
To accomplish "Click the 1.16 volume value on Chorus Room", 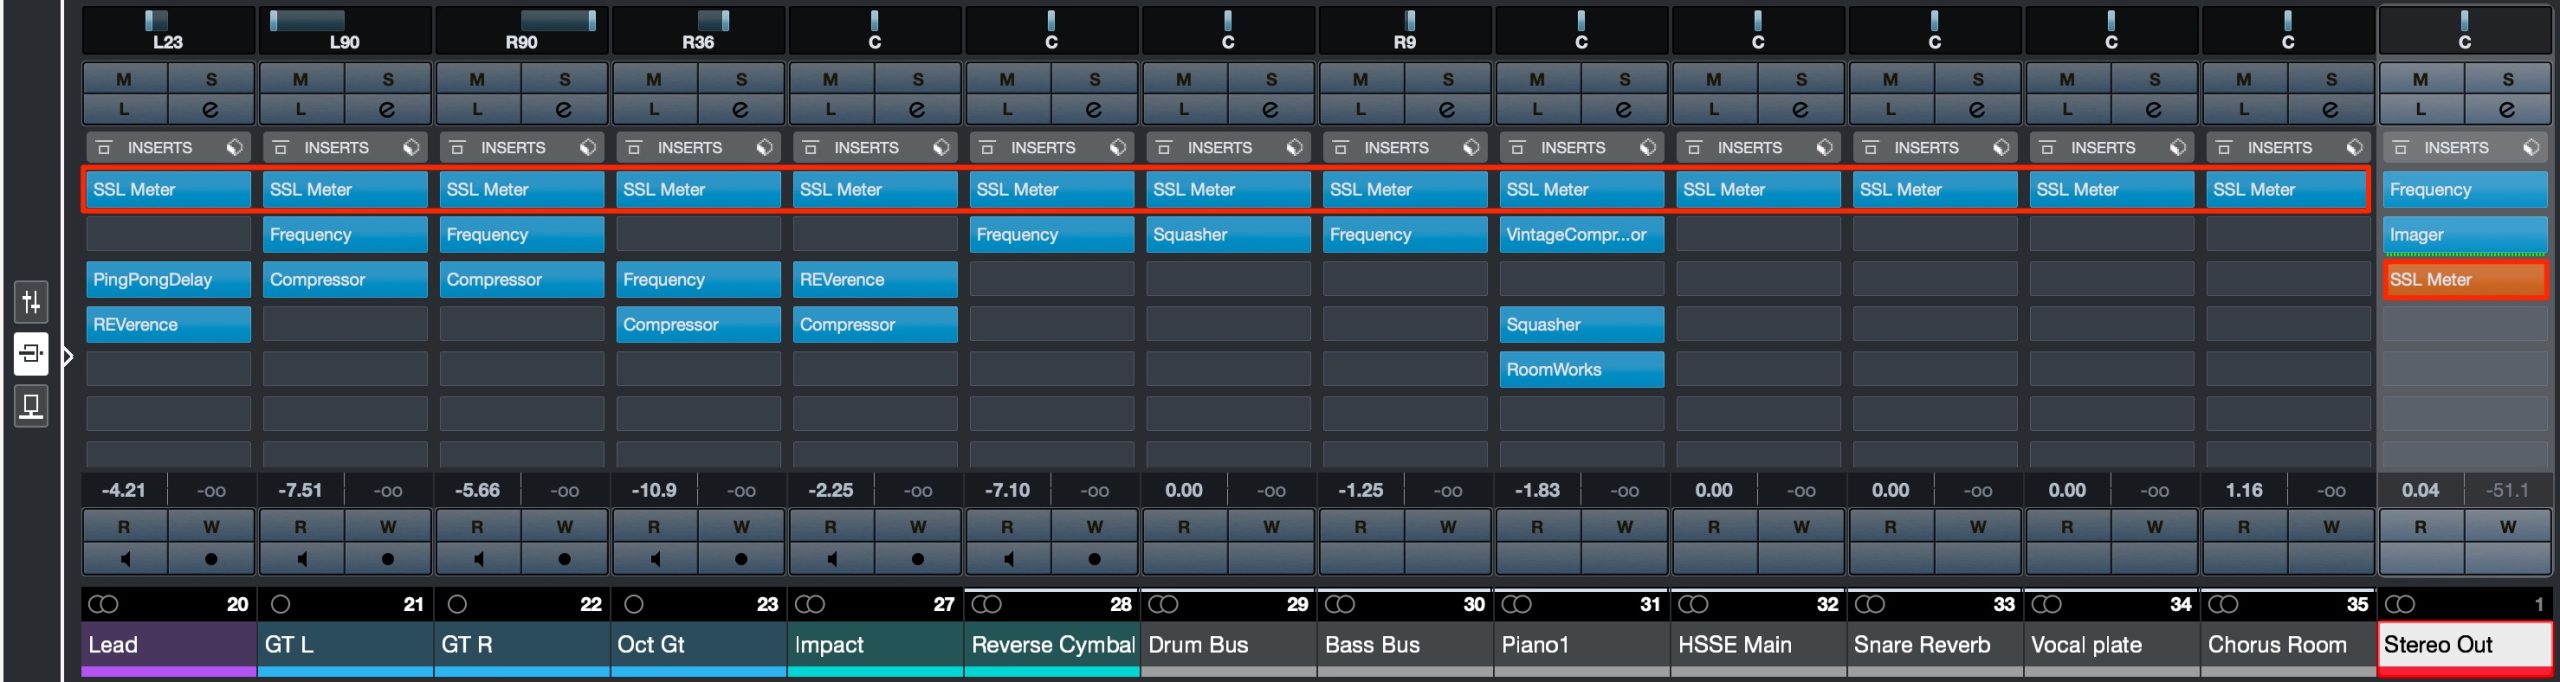I will coord(2244,491).
